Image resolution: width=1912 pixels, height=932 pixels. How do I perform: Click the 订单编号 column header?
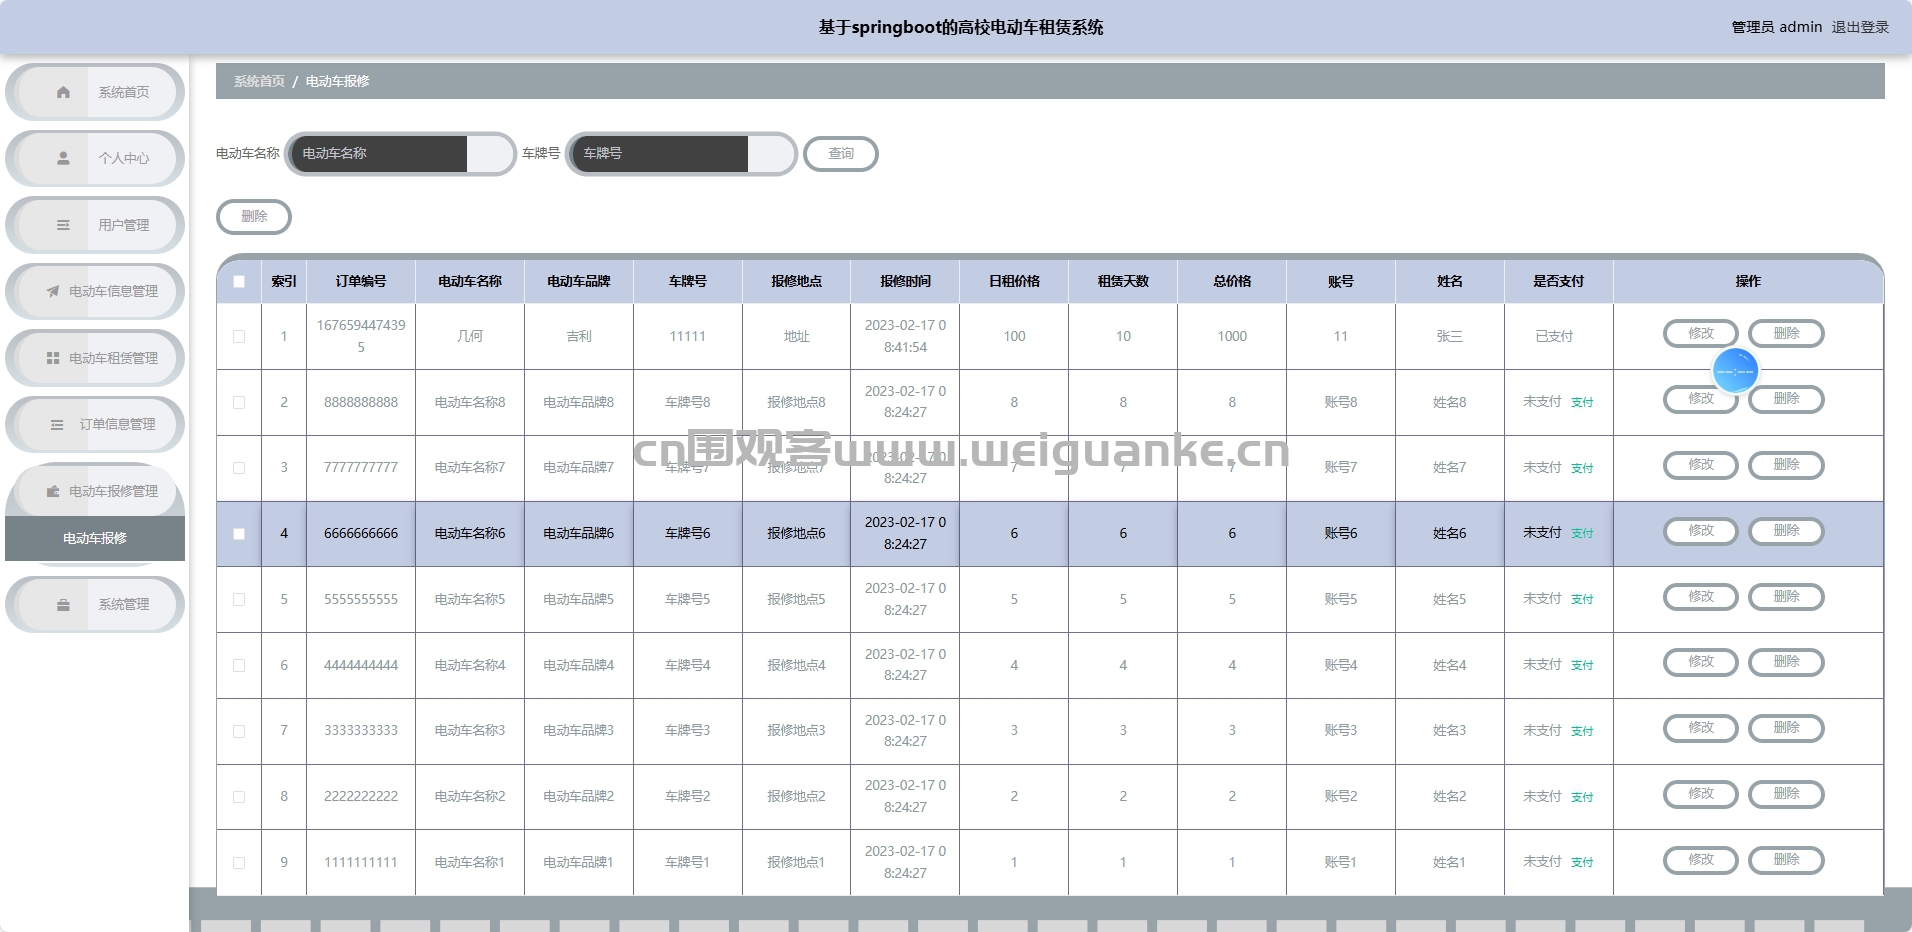pos(361,281)
